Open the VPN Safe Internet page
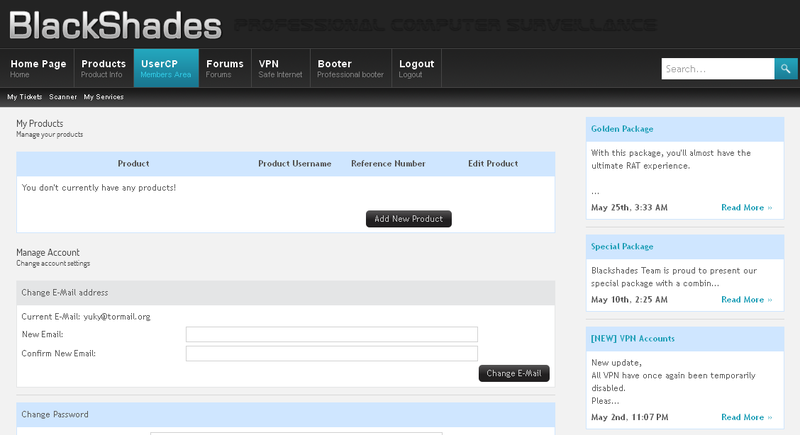800x435 pixels. click(280, 68)
